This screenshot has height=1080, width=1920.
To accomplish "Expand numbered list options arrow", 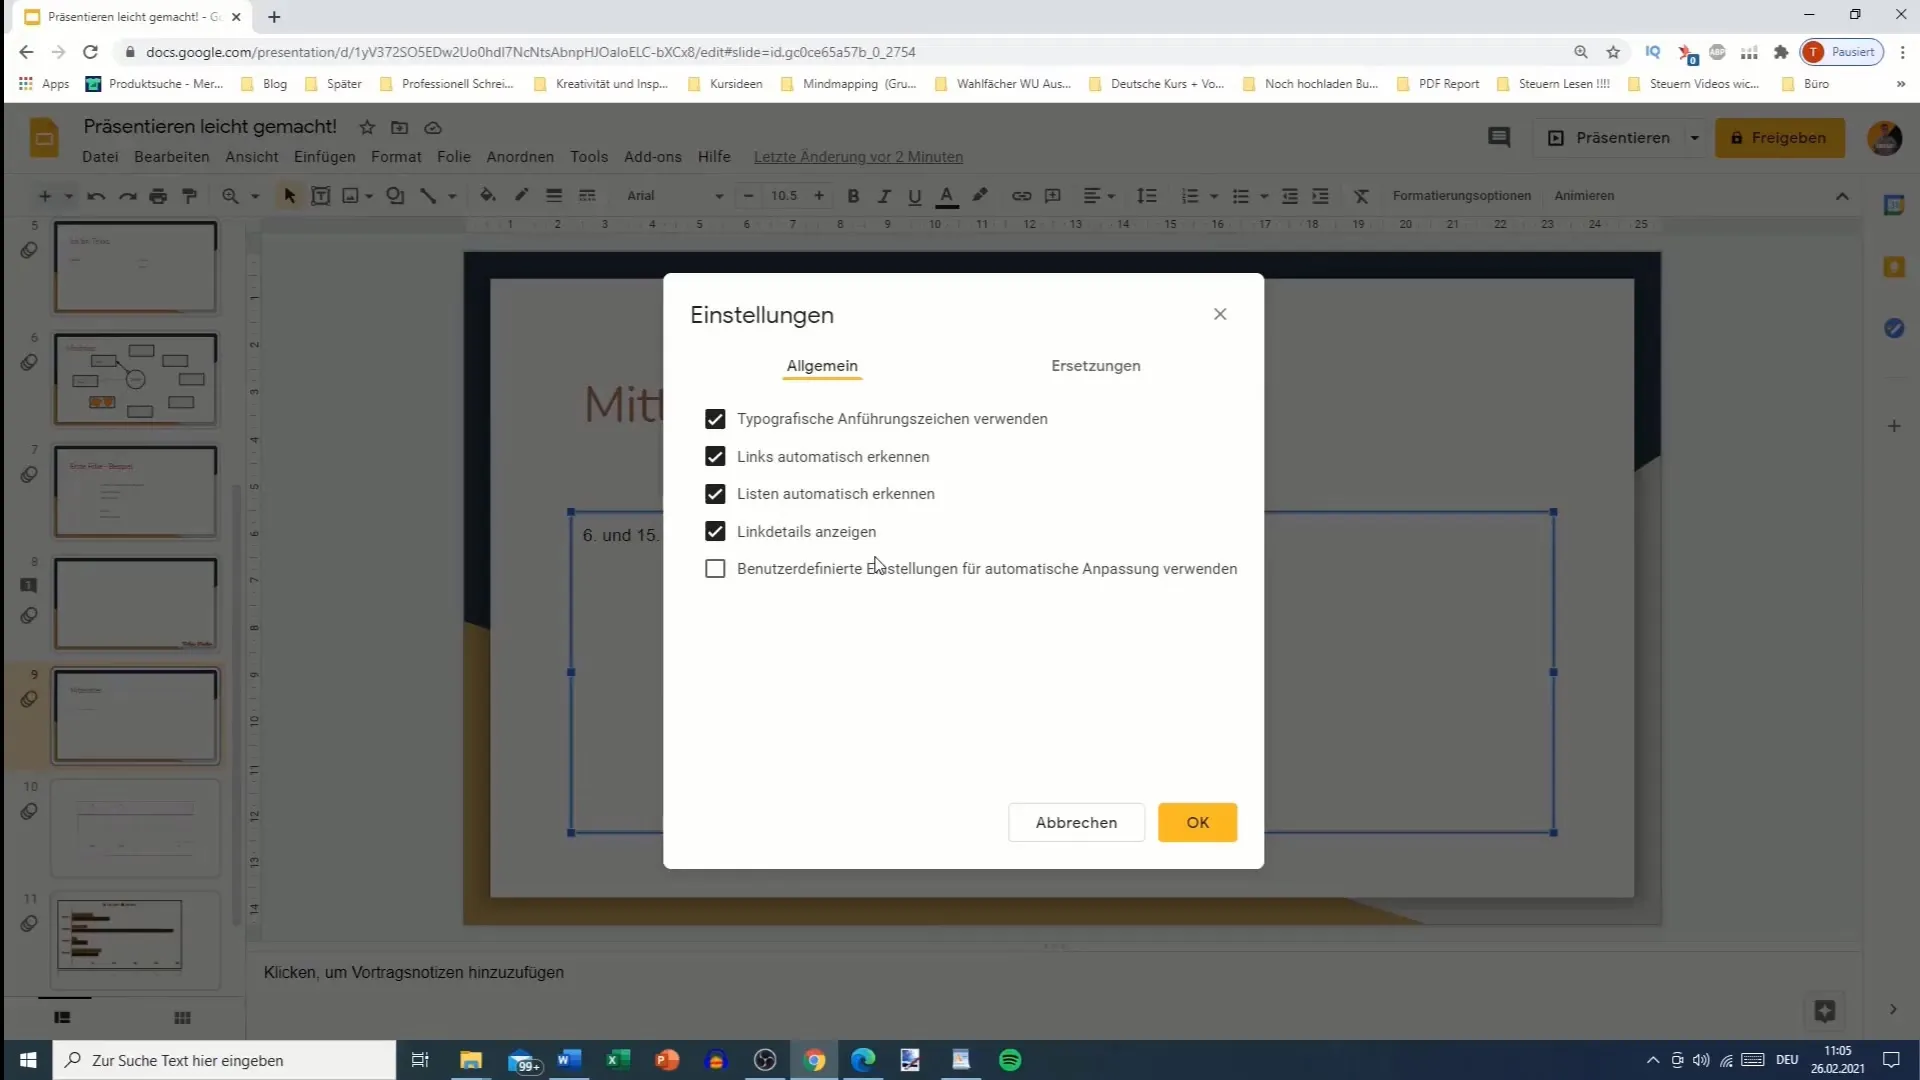I will click(x=1214, y=196).
